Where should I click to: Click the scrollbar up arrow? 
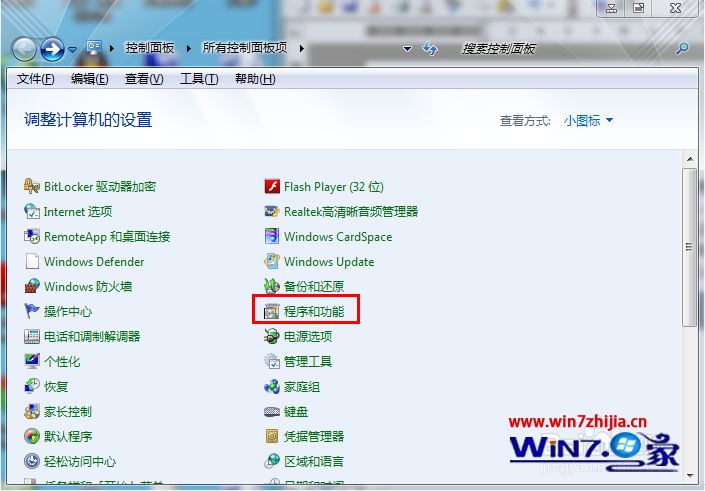click(689, 159)
